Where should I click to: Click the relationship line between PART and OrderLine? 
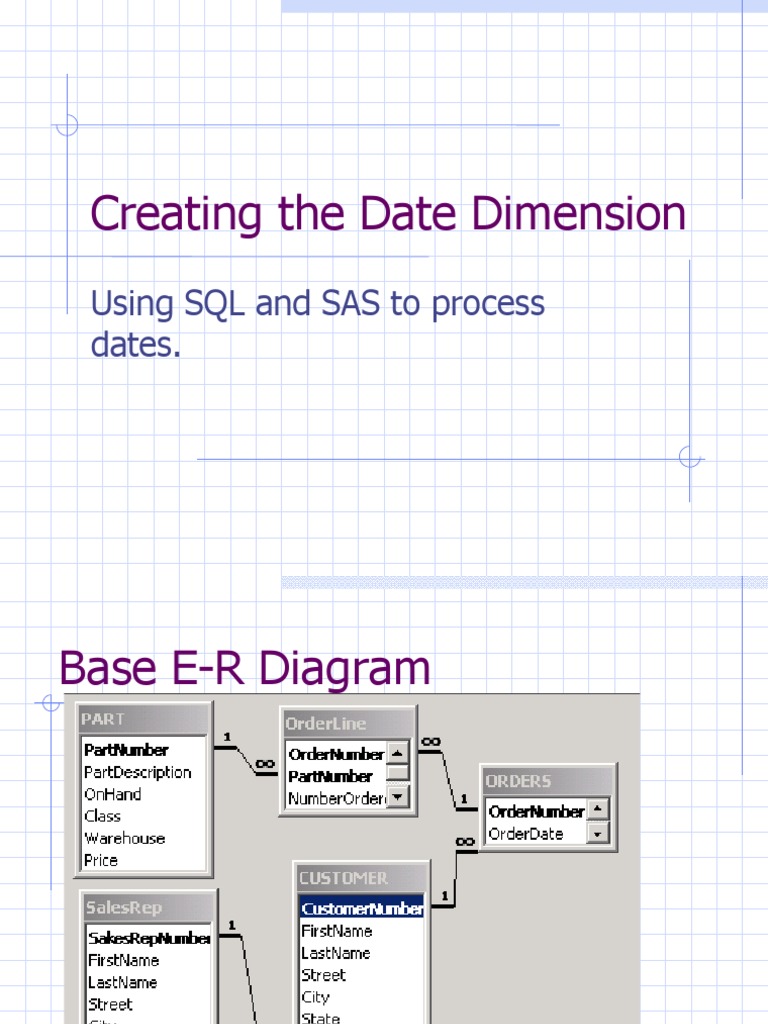(x=246, y=761)
